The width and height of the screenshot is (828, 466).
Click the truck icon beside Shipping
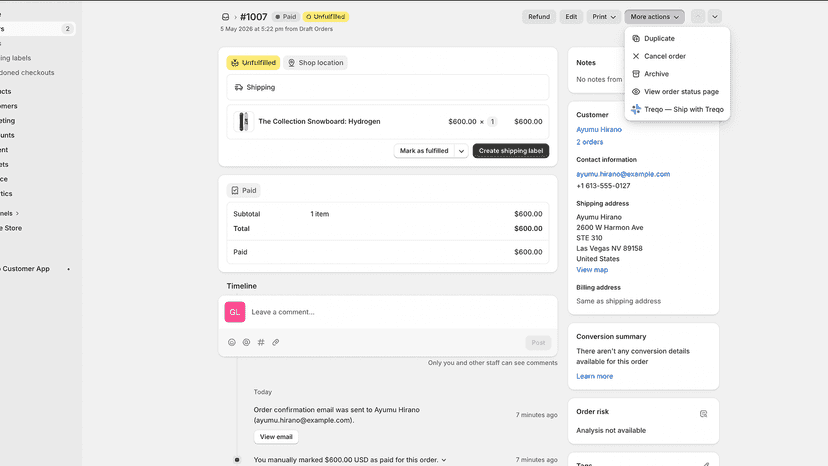(239, 87)
